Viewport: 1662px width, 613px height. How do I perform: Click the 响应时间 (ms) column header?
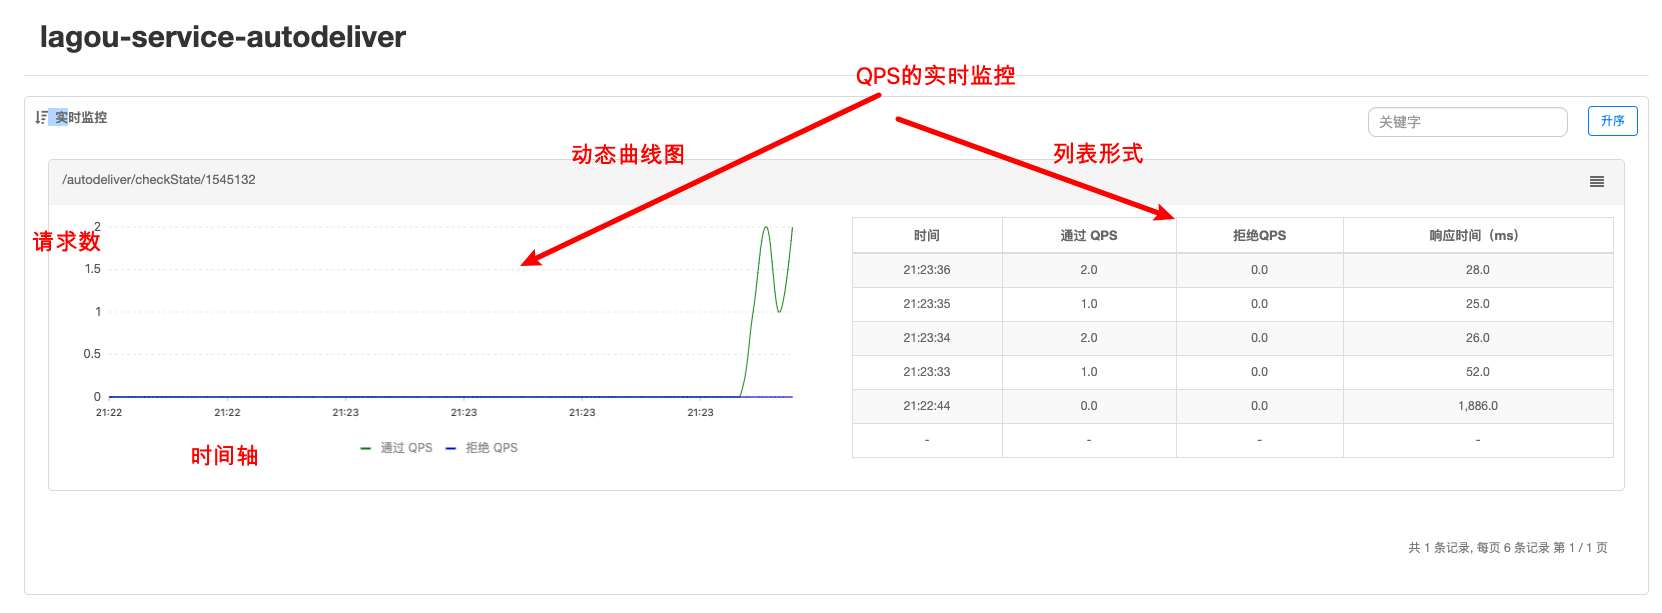[1478, 236]
